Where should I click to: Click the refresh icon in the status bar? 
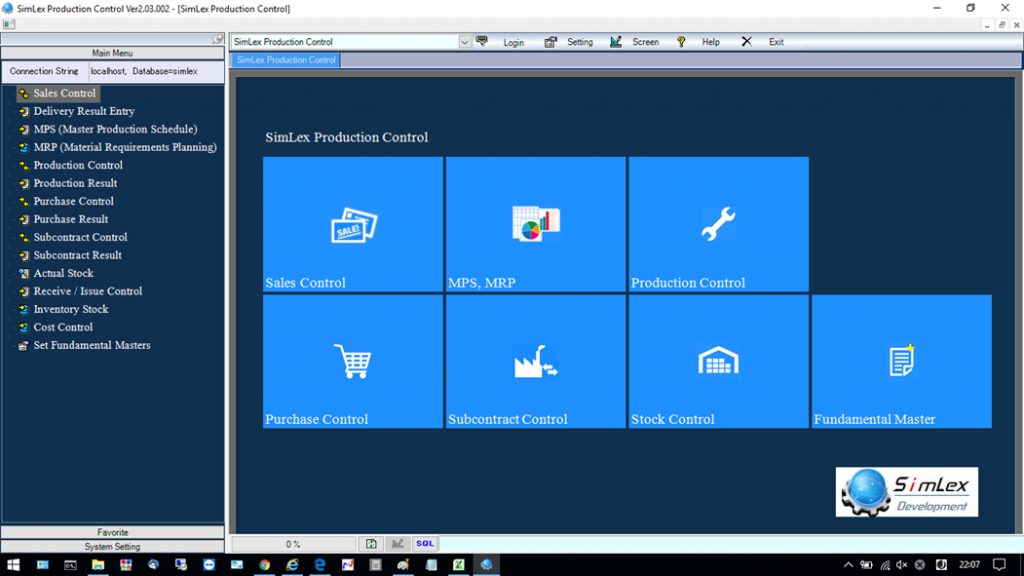coord(371,543)
